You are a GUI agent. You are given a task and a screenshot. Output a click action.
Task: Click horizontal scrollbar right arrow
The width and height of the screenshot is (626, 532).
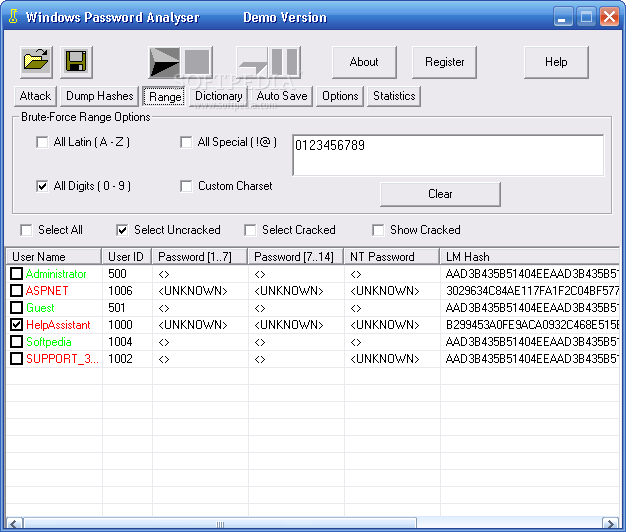click(611, 524)
